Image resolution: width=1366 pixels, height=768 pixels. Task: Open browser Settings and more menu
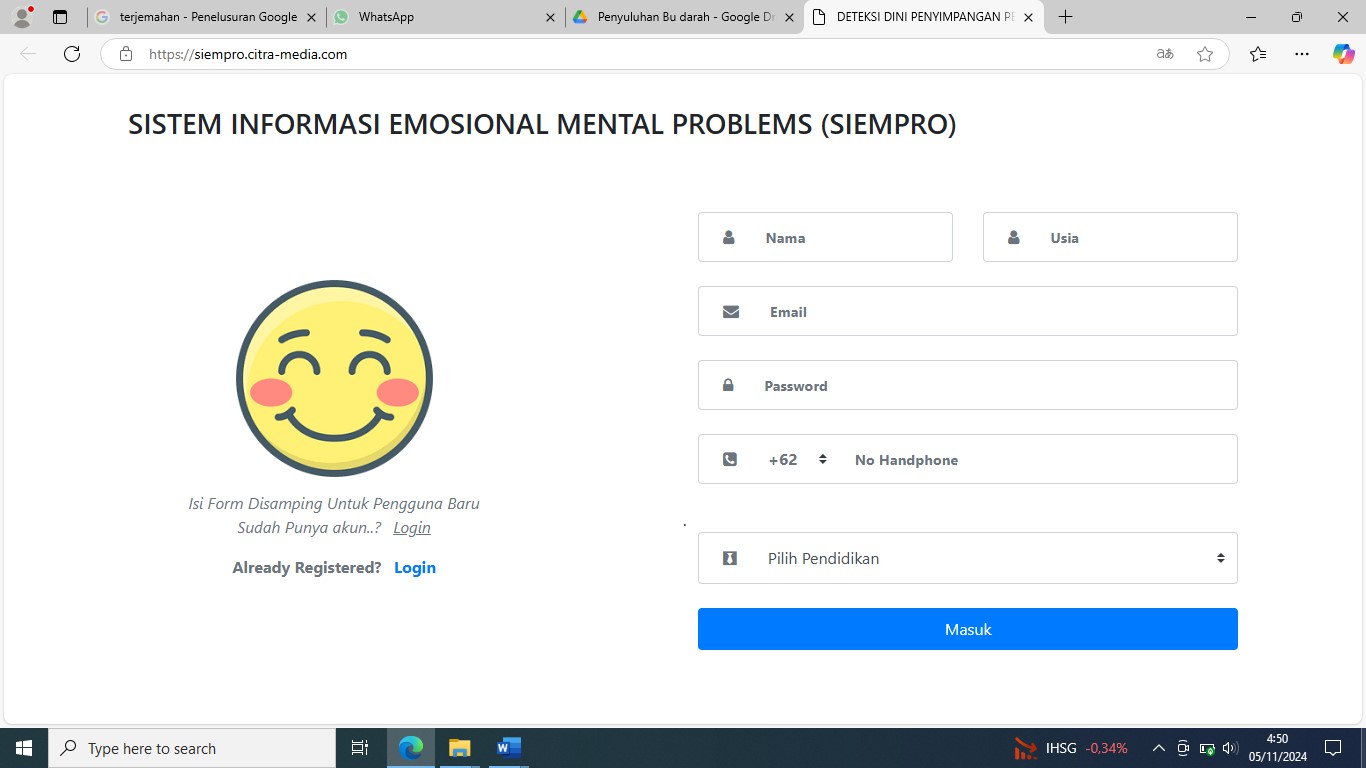click(x=1301, y=54)
